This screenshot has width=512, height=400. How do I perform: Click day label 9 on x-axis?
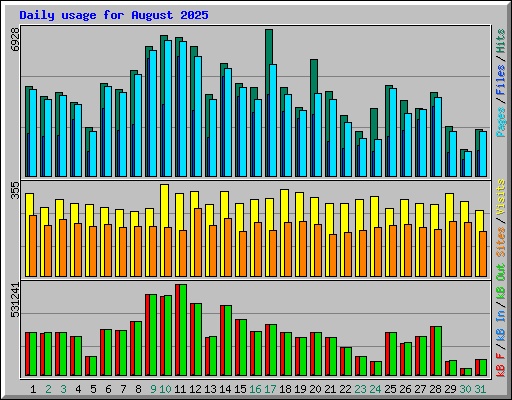tap(153, 389)
